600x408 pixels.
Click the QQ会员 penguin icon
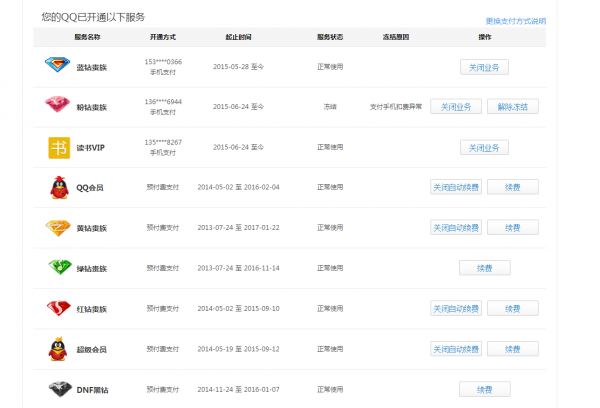point(59,188)
